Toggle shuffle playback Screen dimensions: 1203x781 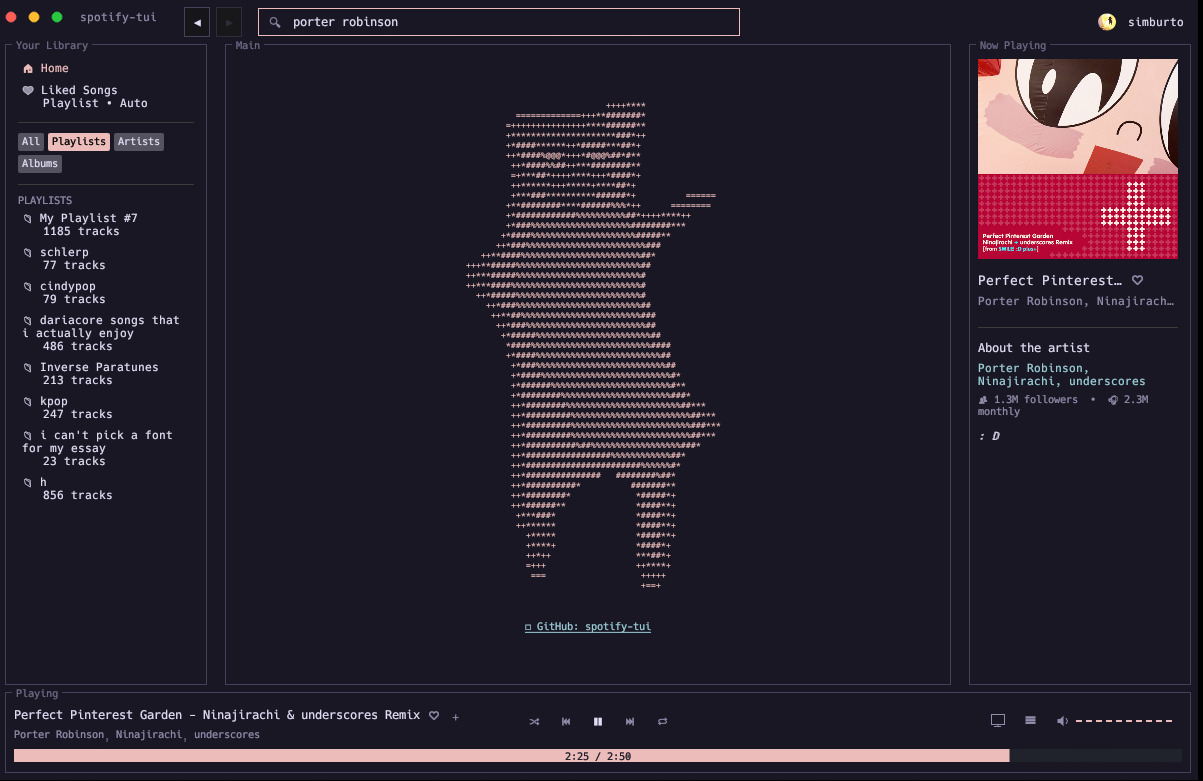coord(534,721)
